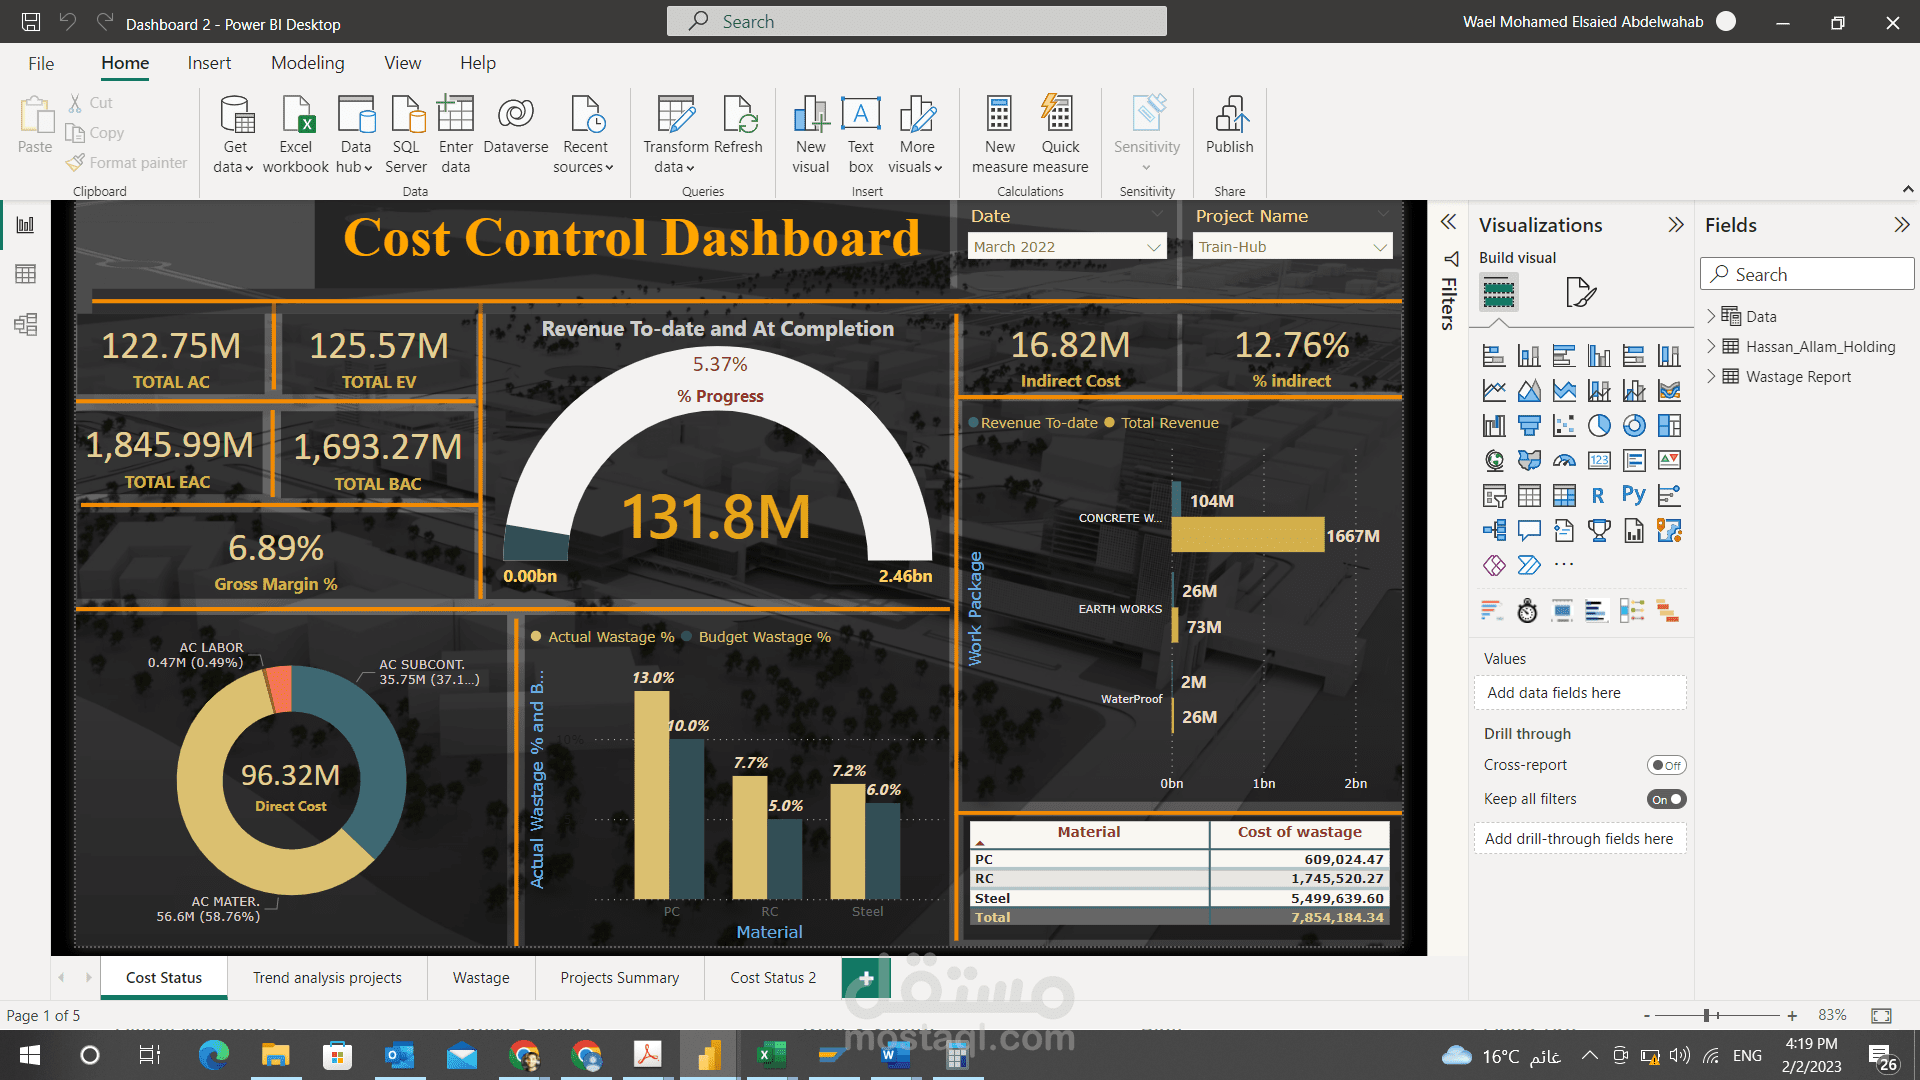This screenshot has width=1920, height=1080.
Task: Open the Trend analysis projects page
Action: [327, 978]
